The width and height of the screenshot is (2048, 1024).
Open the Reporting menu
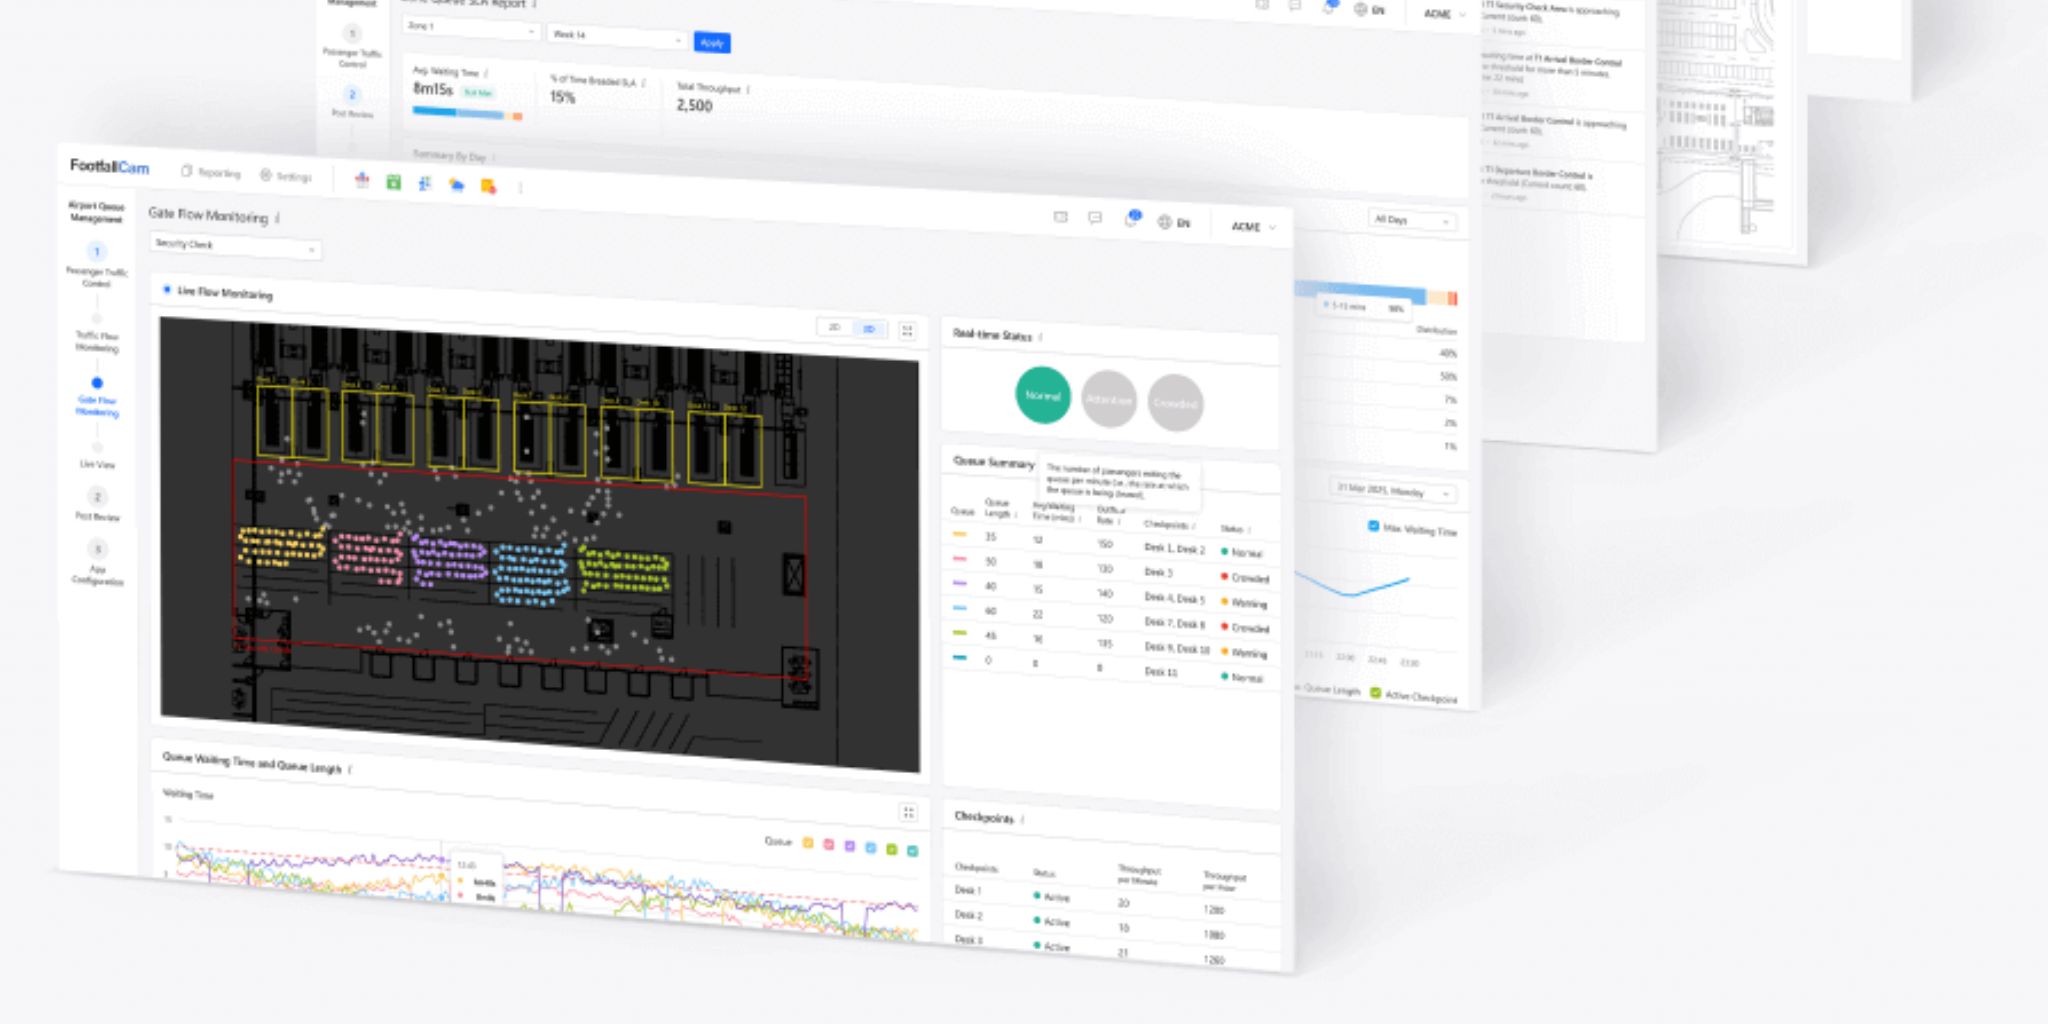point(211,172)
